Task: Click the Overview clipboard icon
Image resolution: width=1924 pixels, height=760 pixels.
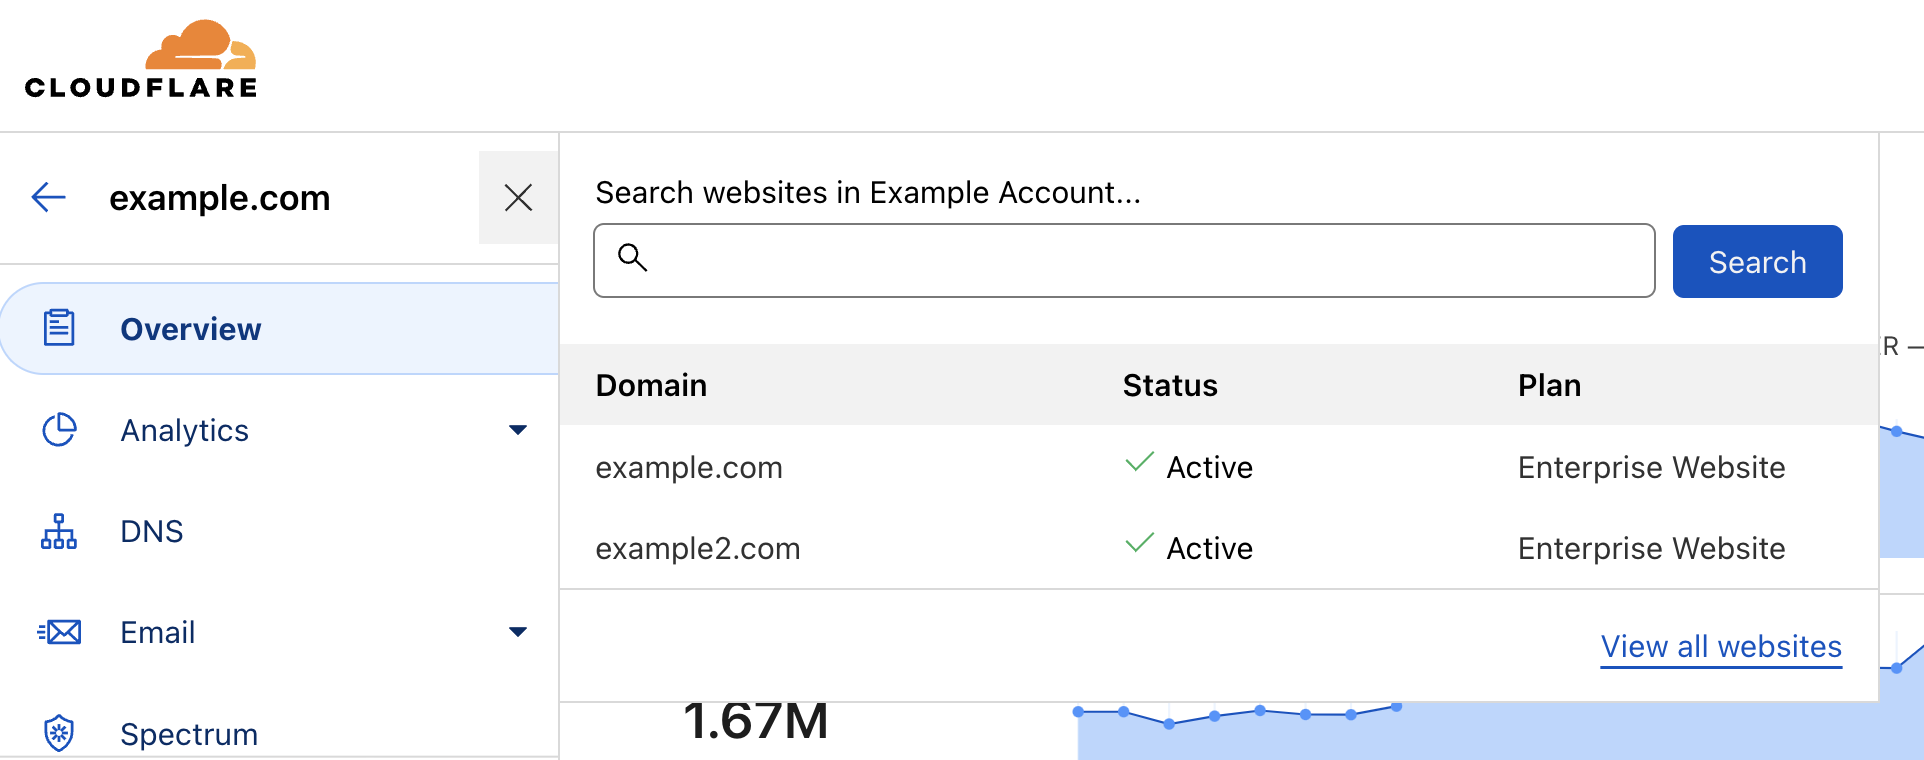Action: pos(59,328)
